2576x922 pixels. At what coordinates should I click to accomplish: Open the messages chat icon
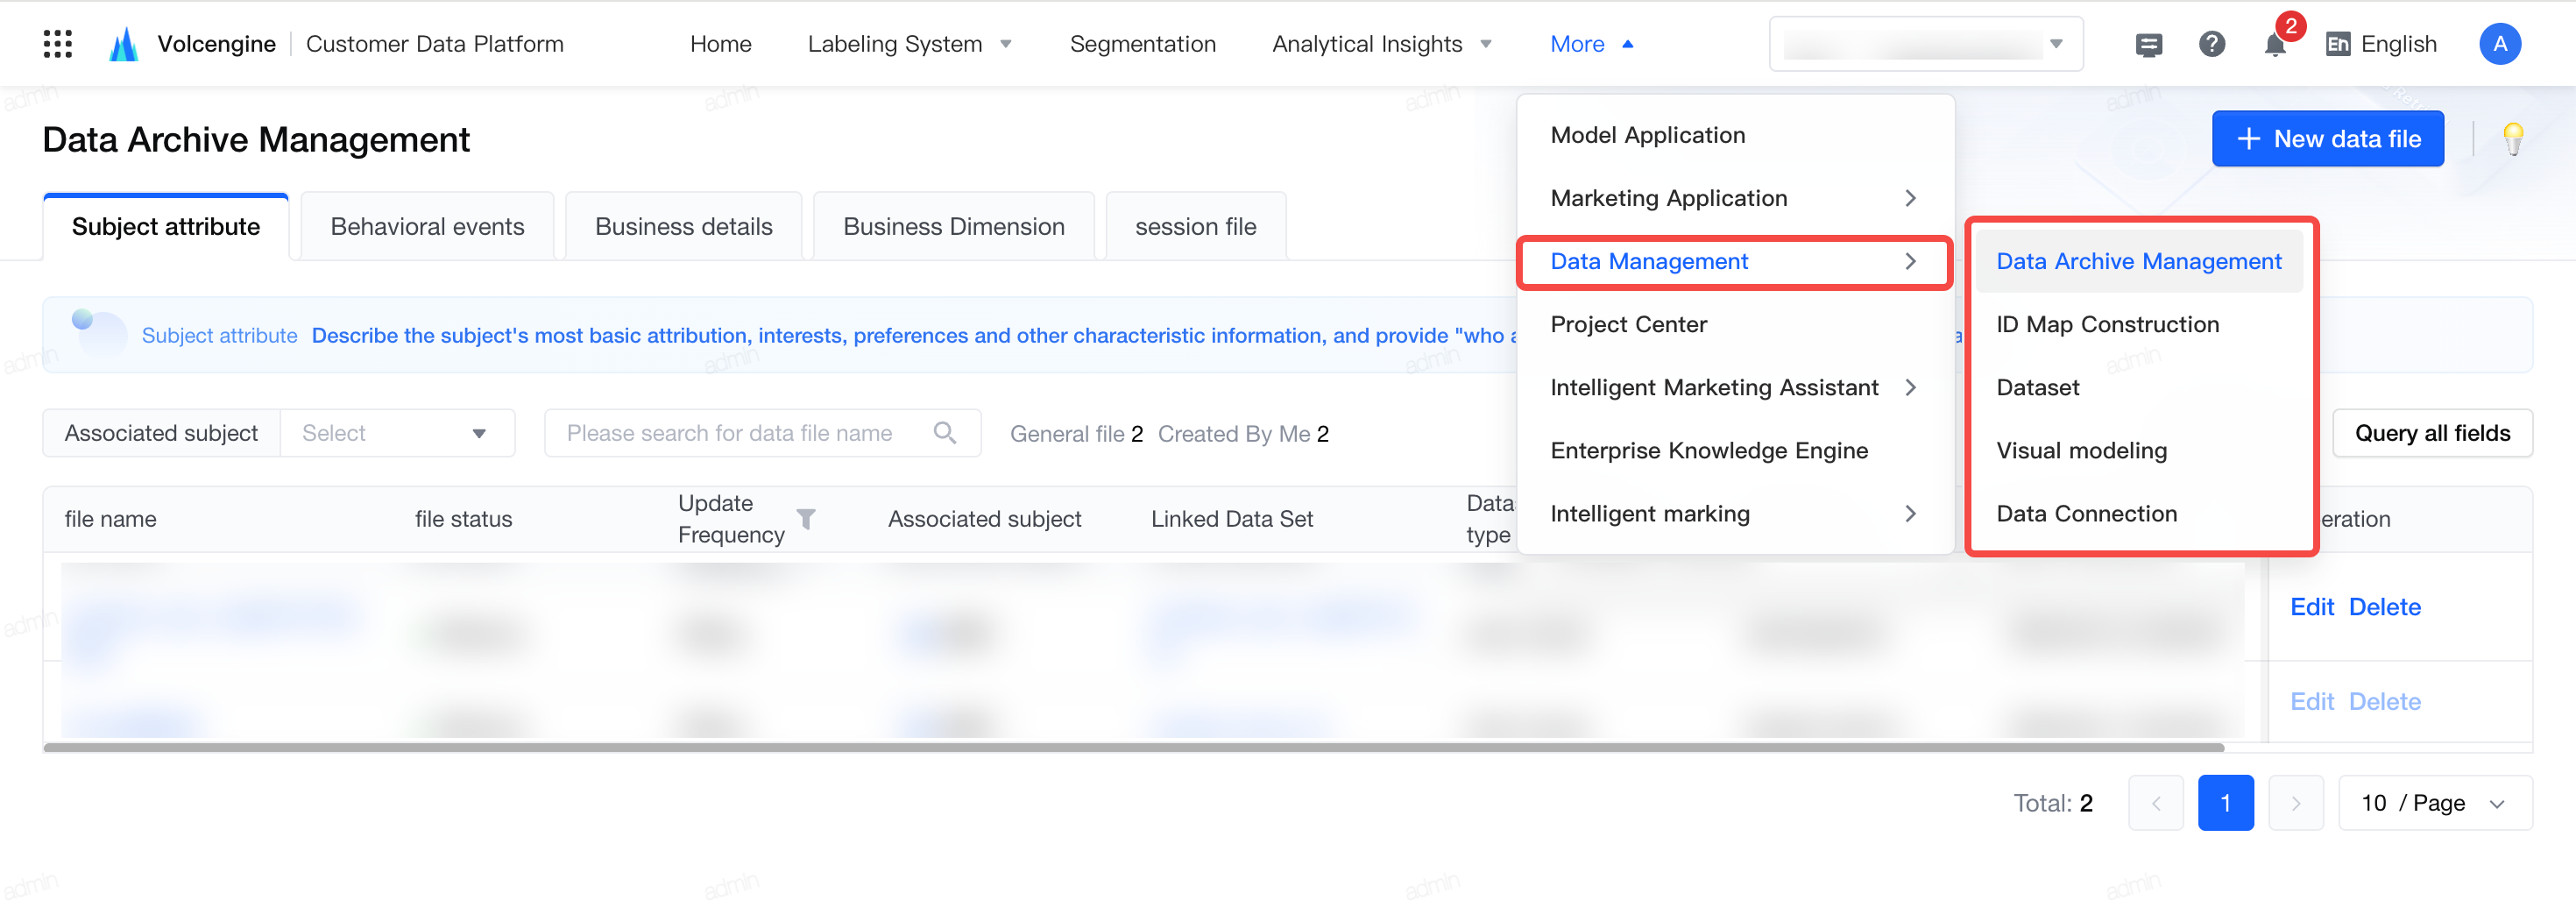point(2148,44)
